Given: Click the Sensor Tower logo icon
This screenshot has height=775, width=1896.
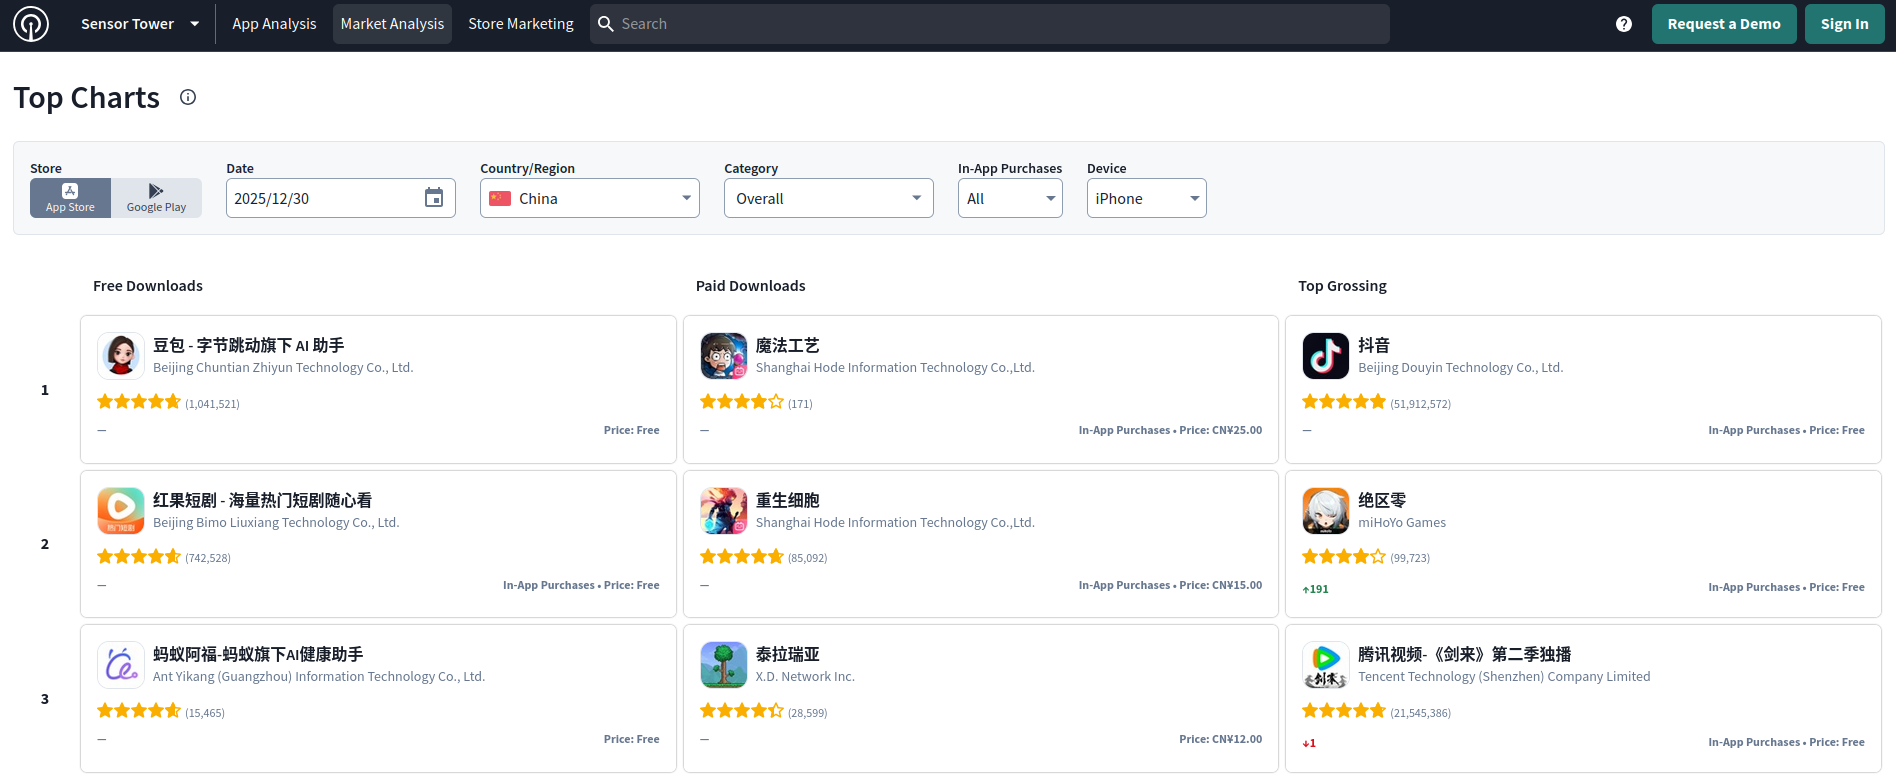Looking at the screenshot, I should [31, 24].
